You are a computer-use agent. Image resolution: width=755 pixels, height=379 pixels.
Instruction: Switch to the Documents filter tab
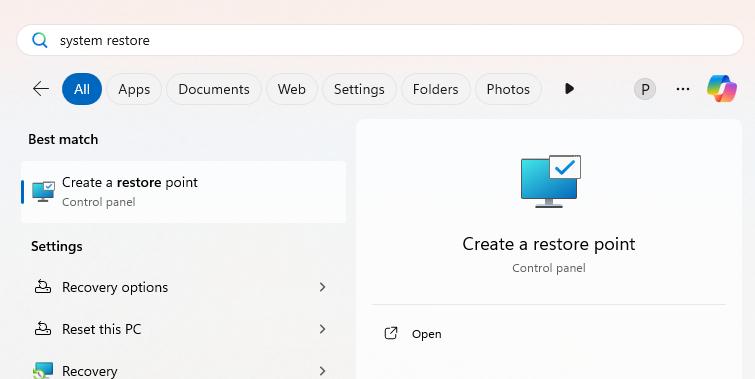tap(214, 89)
